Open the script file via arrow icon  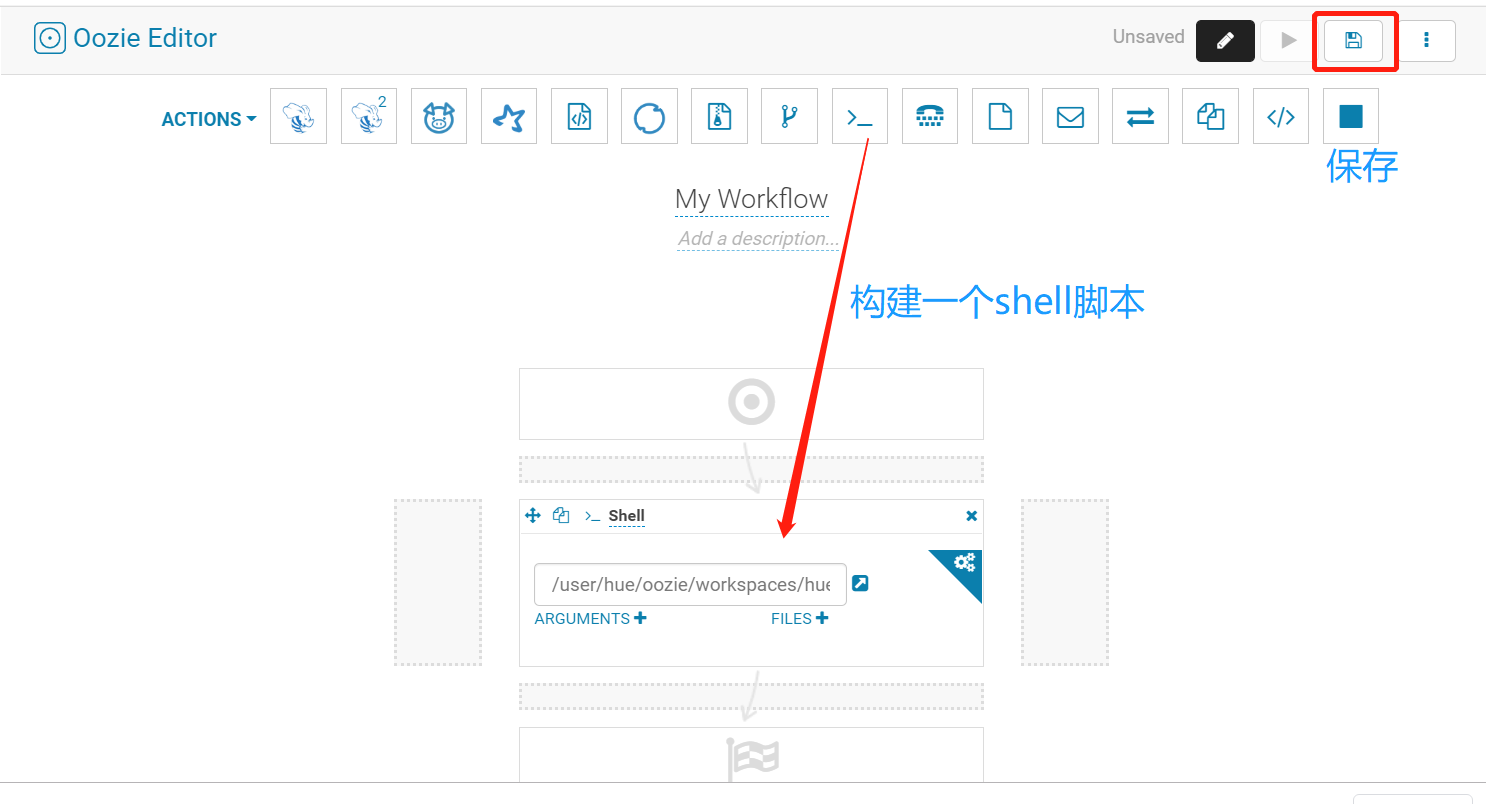click(860, 583)
